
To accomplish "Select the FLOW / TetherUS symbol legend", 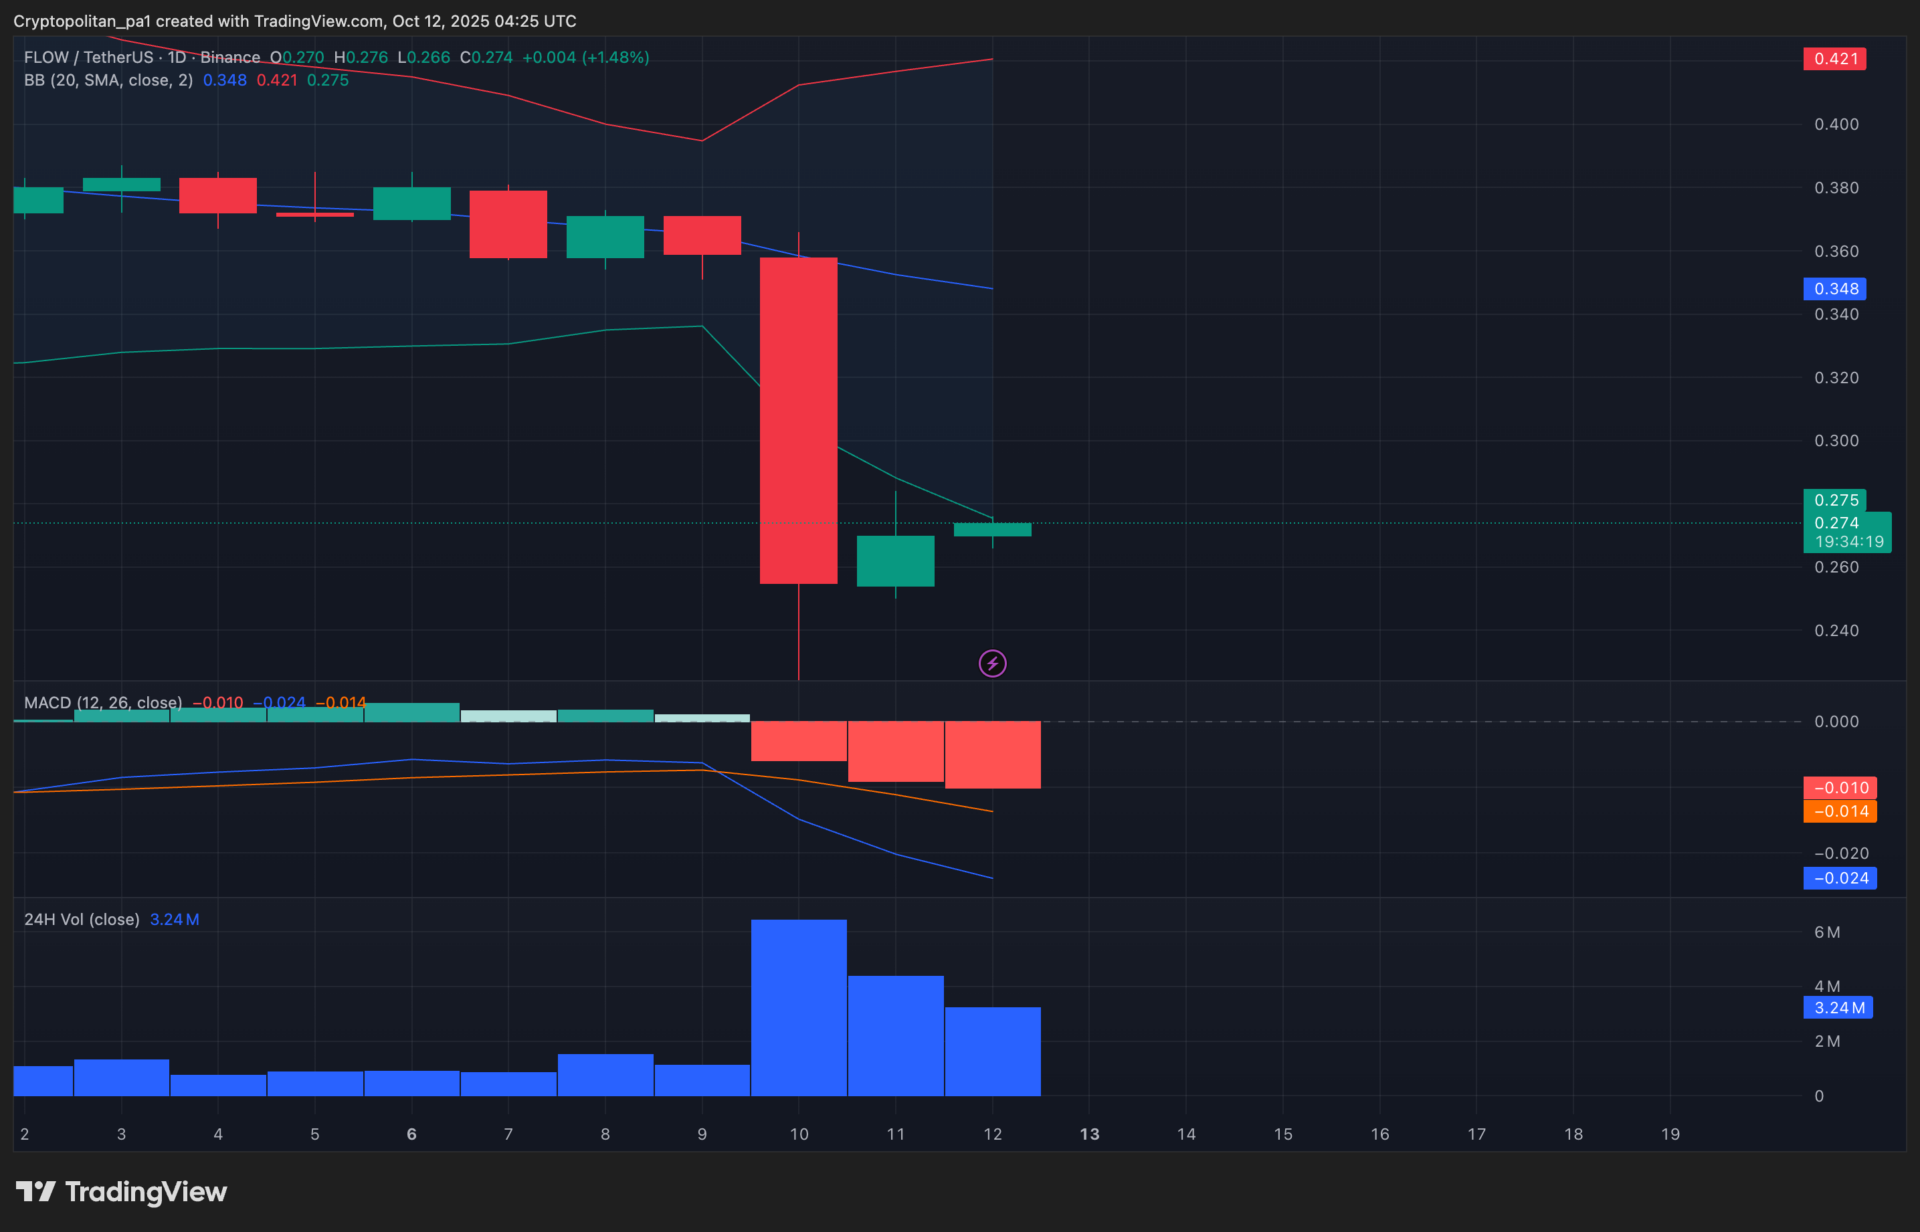I will pyautogui.click(x=89, y=58).
